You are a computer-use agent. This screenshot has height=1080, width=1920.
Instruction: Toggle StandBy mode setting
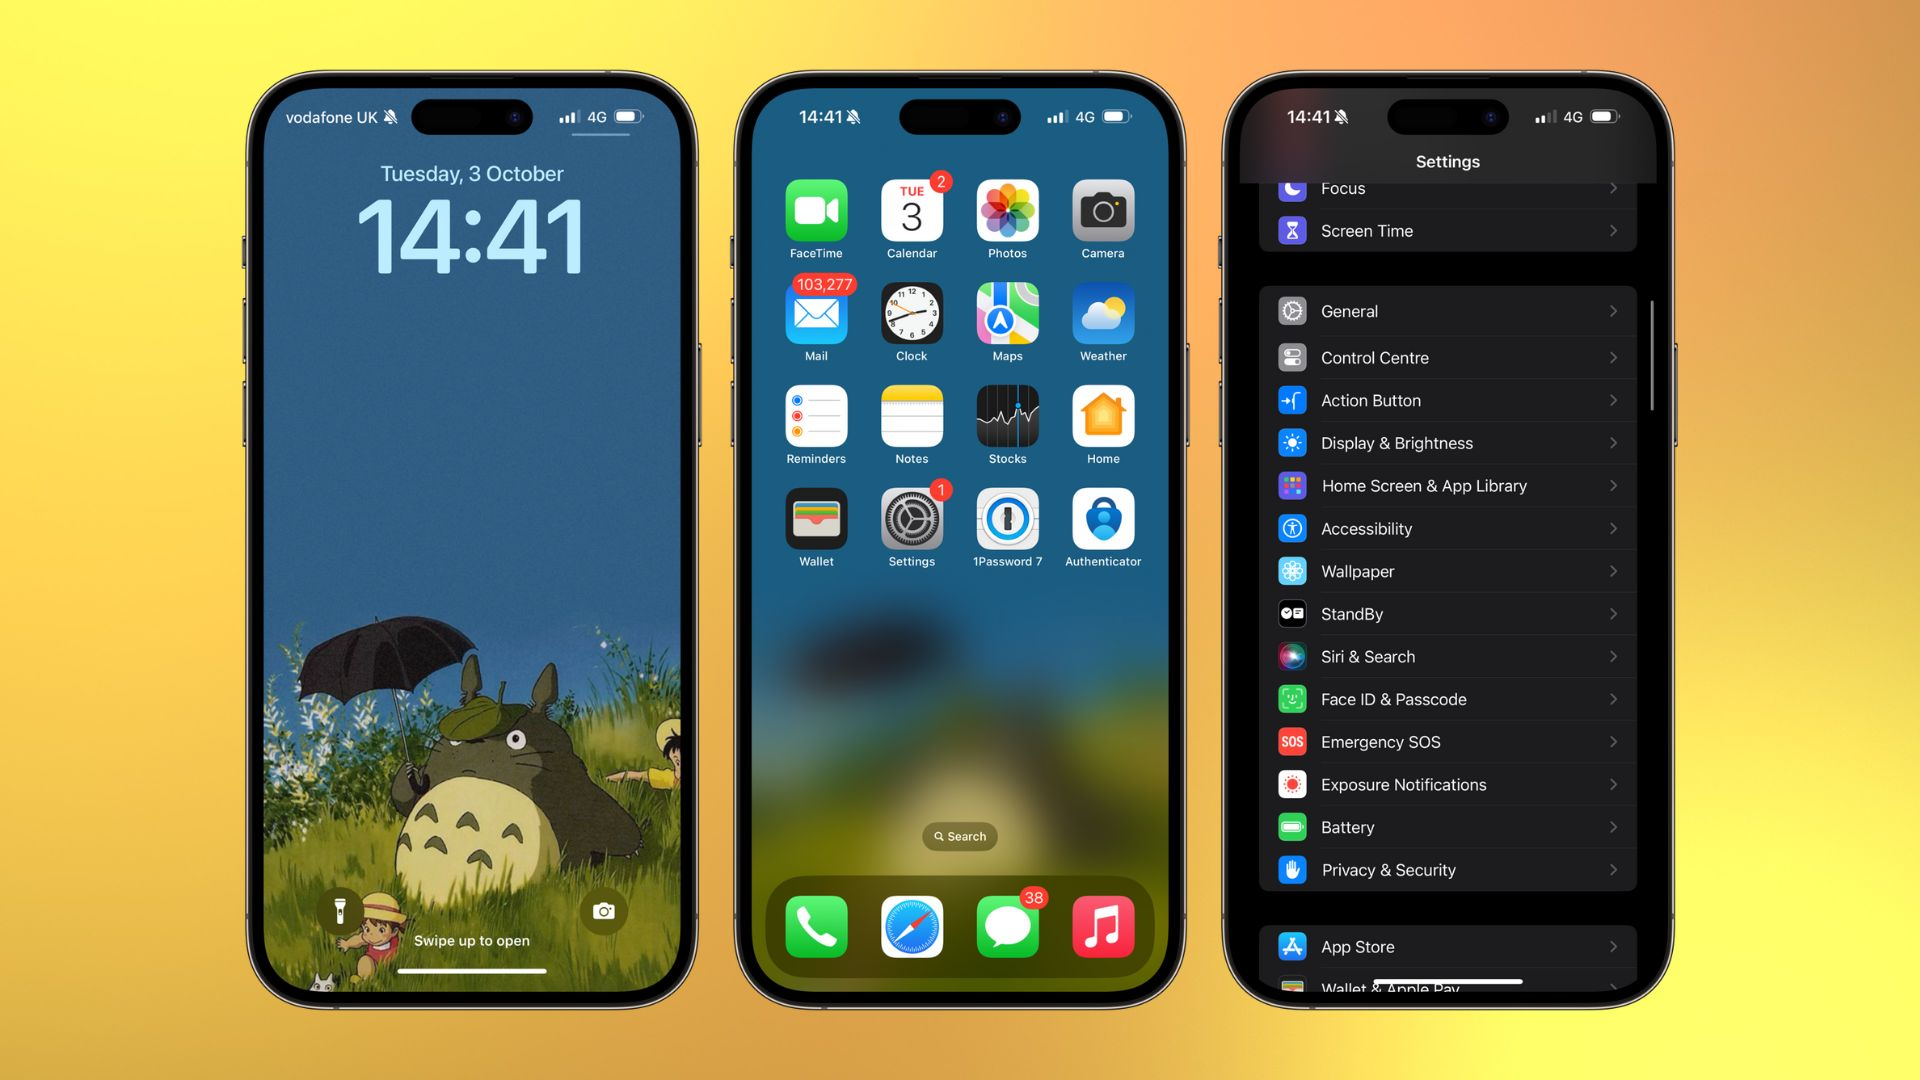tap(1448, 613)
